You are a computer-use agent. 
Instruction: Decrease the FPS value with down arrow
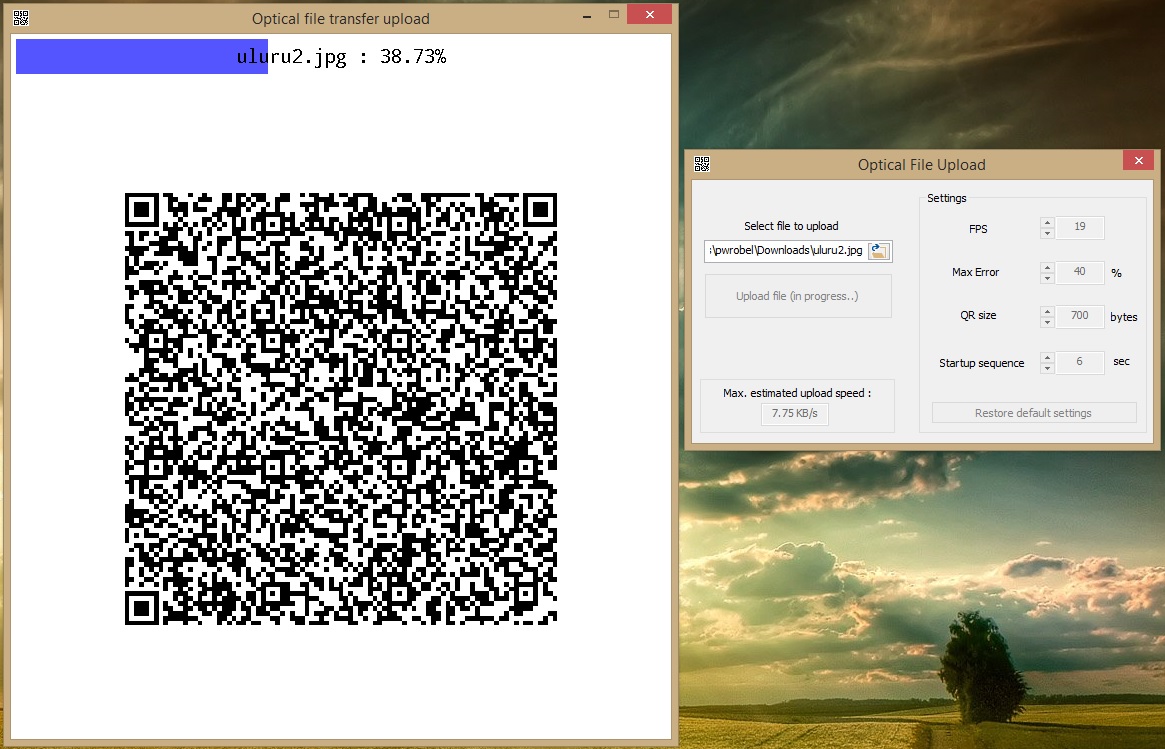(x=1047, y=233)
